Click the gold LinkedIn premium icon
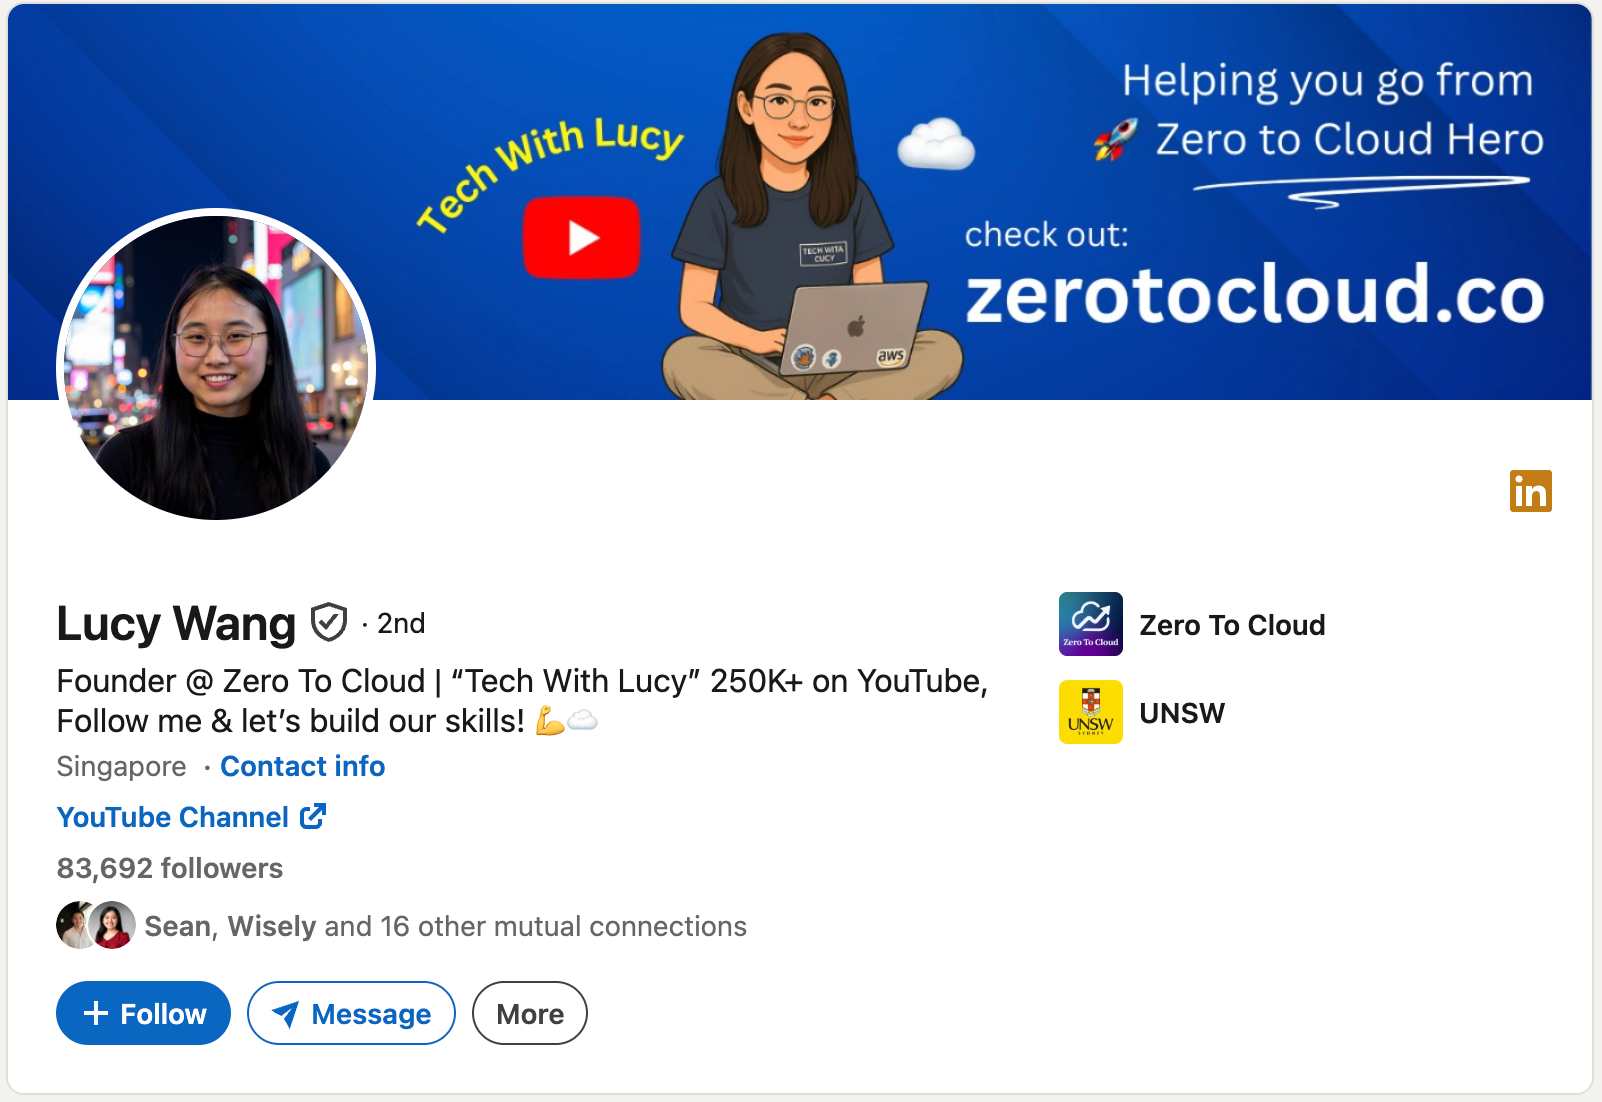This screenshot has height=1102, width=1602. [1530, 491]
